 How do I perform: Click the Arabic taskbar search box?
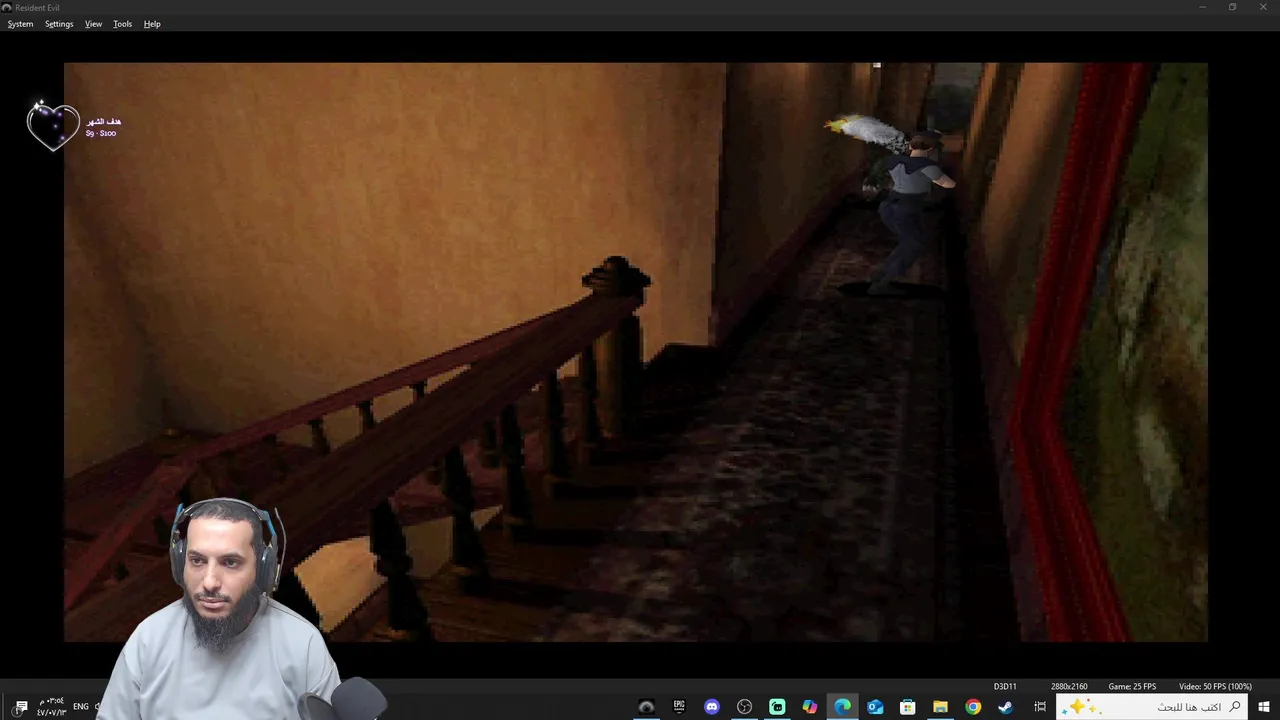pyautogui.click(x=1154, y=707)
